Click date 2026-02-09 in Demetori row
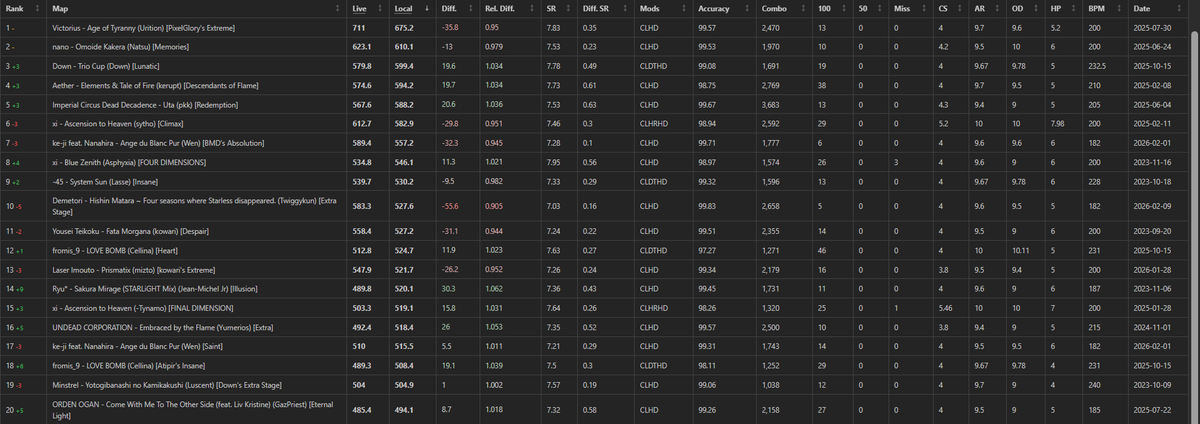Image resolution: width=1200 pixels, height=424 pixels. [1154, 205]
